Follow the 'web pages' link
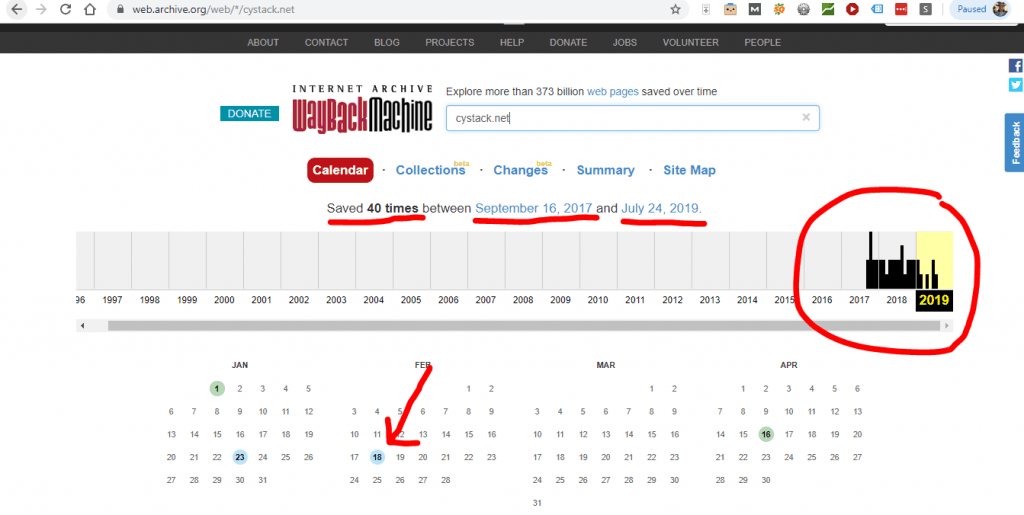This screenshot has width=1024, height=515. click(x=613, y=92)
